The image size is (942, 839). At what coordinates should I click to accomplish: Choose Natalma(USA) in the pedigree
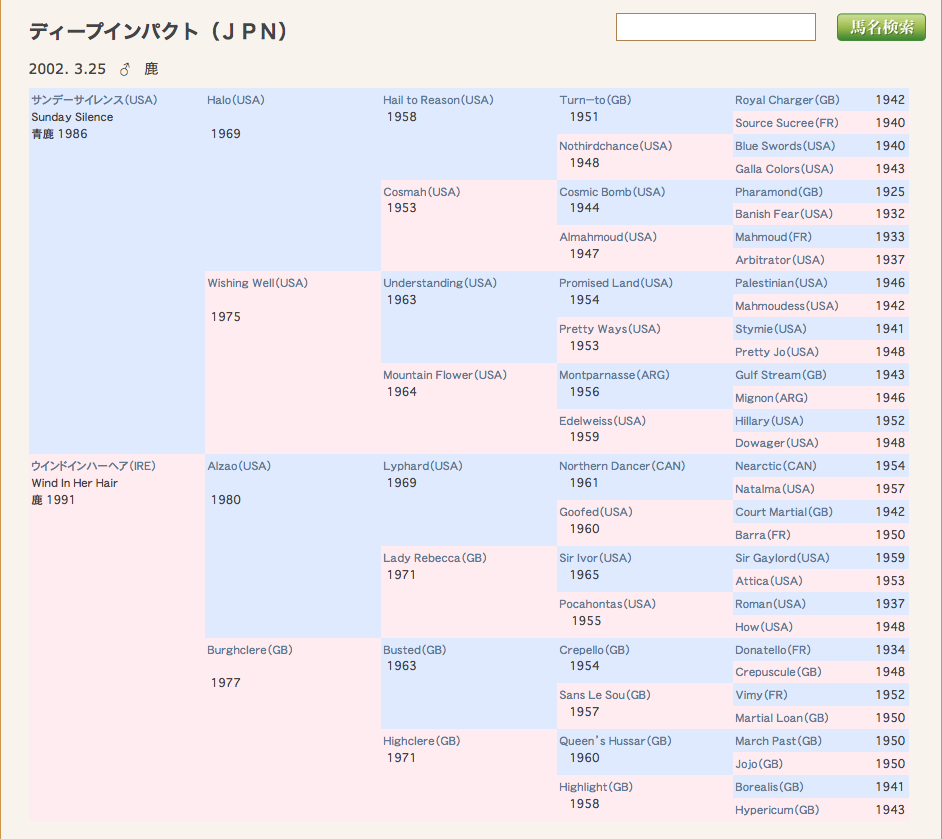(774, 489)
